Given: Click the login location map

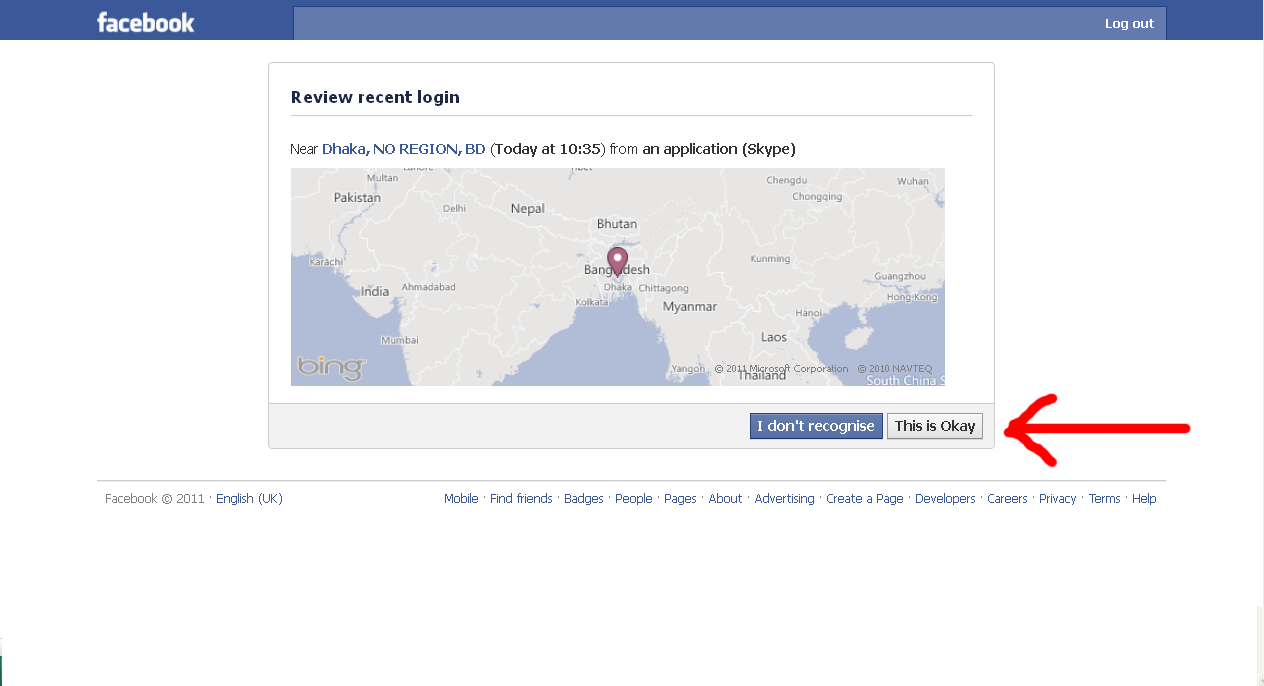Looking at the screenshot, I should pos(618,277).
